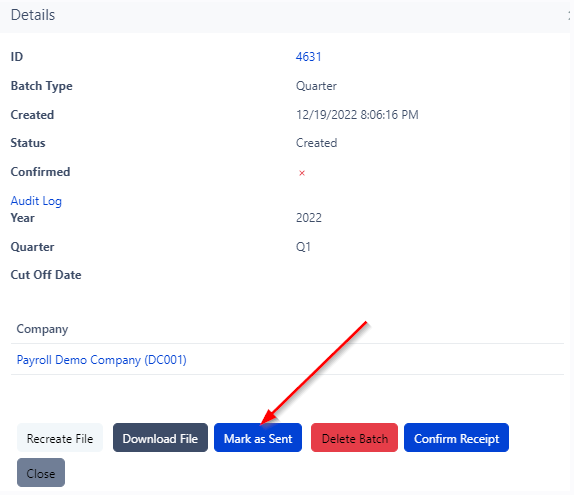Delete this batch with the red button
This screenshot has width=574, height=495.
(354, 438)
